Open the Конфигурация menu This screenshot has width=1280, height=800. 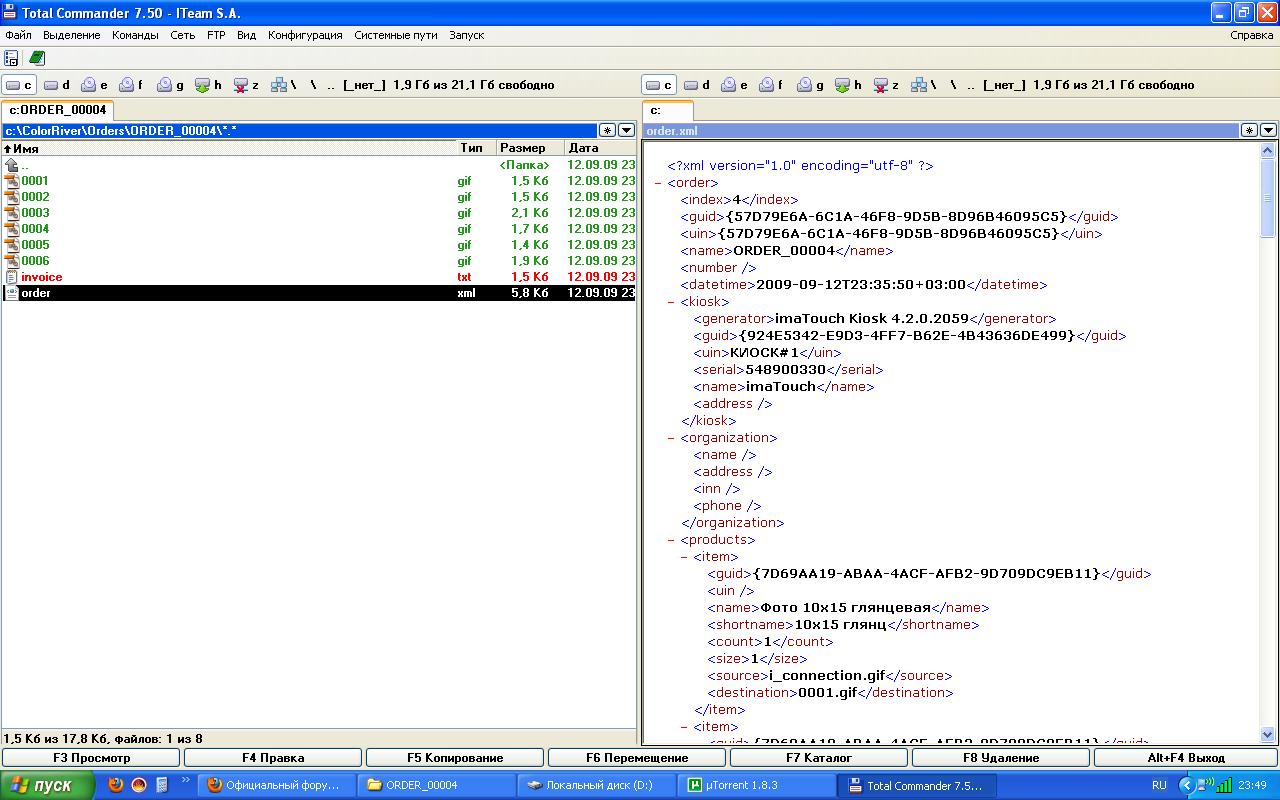(x=305, y=35)
